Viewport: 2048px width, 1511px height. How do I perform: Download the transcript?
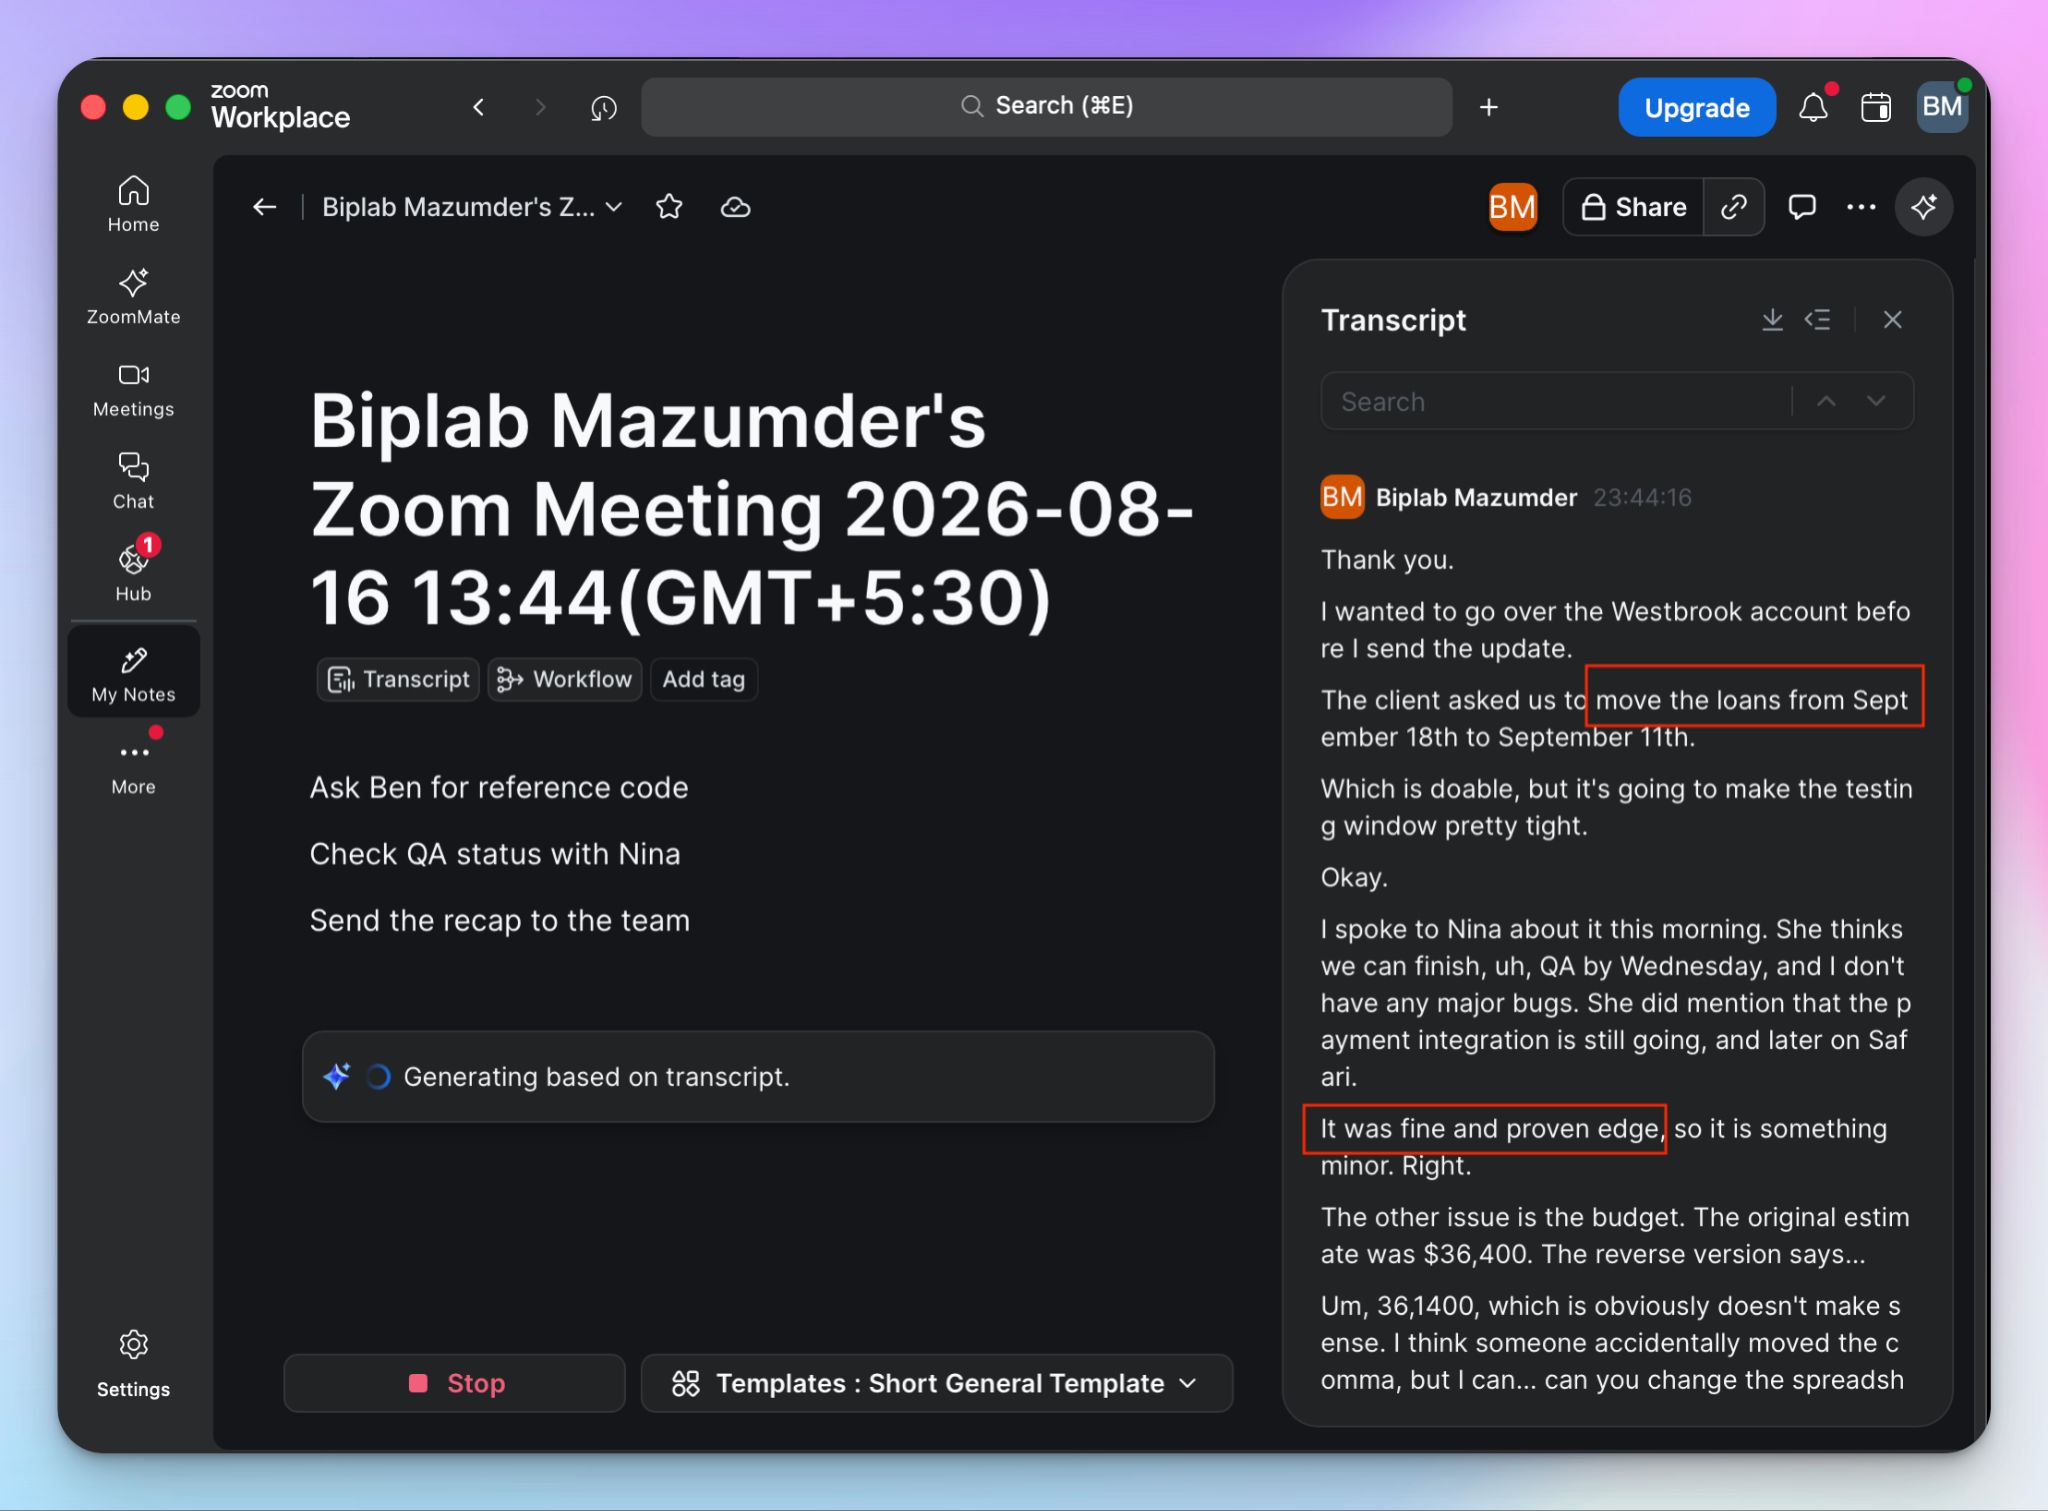tap(1772, 320)
